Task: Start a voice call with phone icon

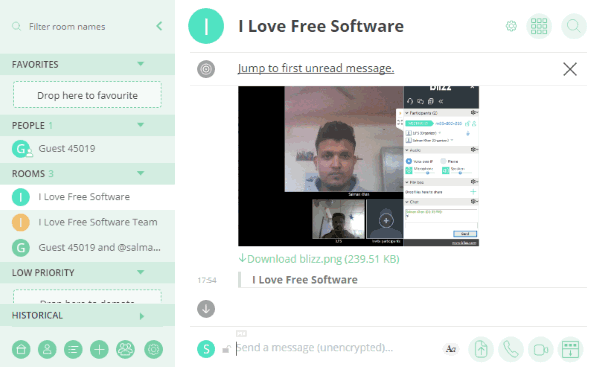Action: tap(510, 349)
